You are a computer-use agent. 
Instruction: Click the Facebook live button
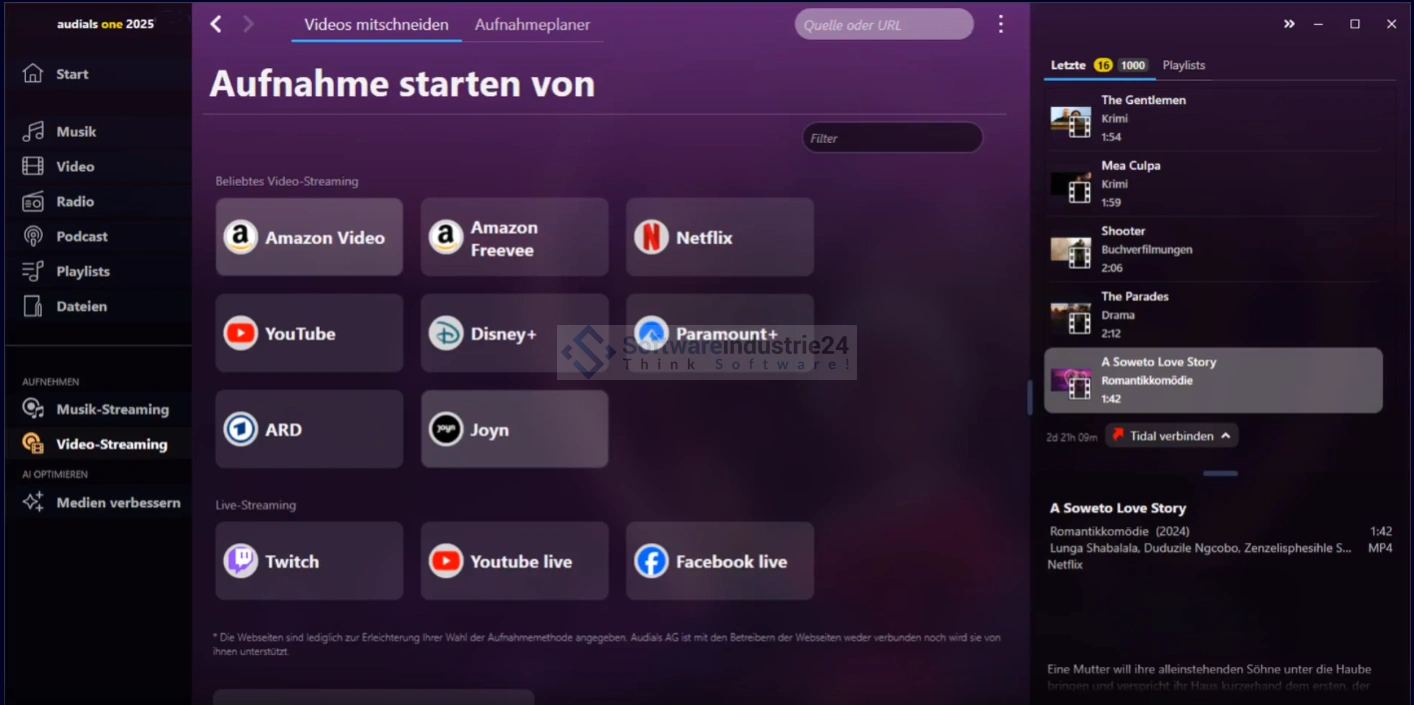click(x=719, y=561)
